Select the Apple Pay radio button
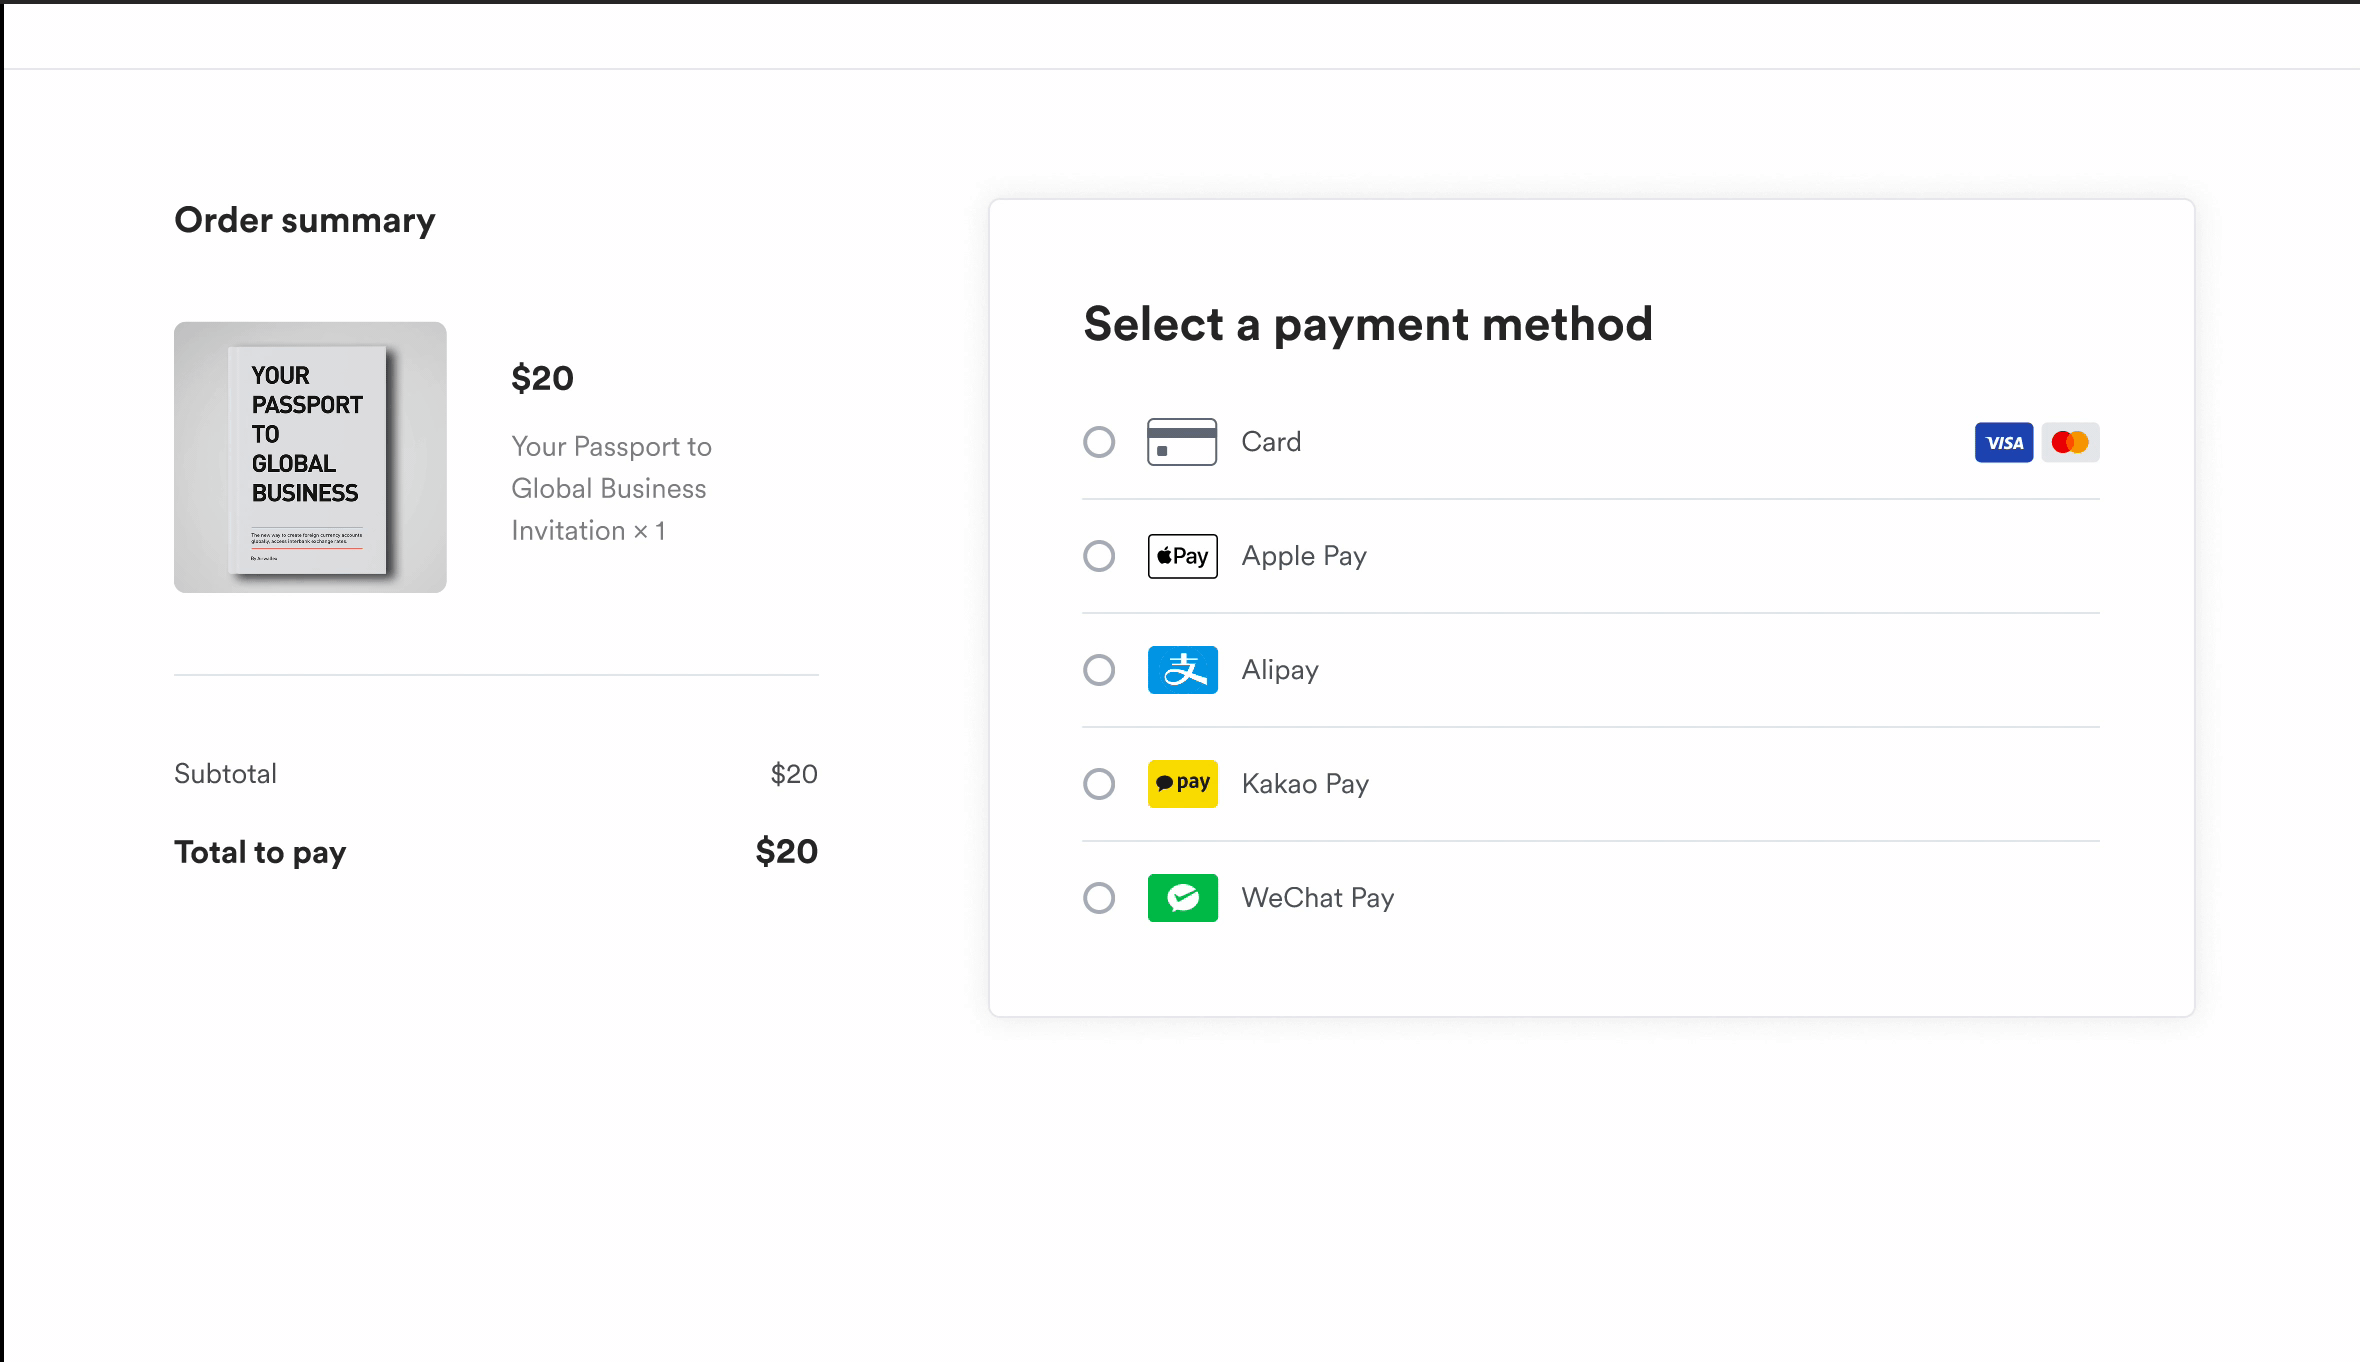2360x1362 pixels. click(x=1099, y=556)
